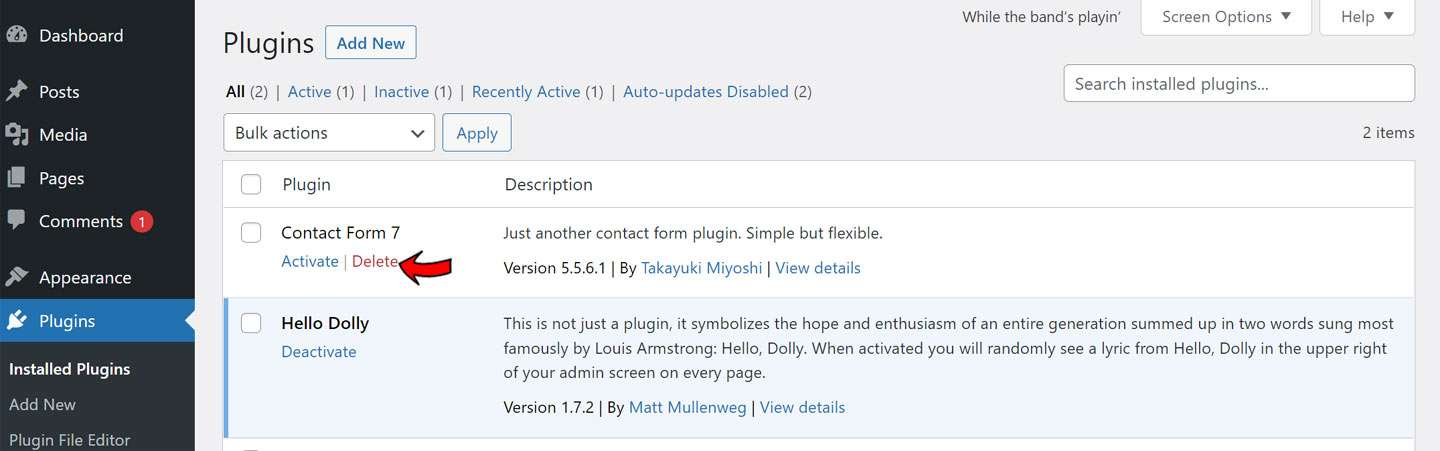This screenshot has height=451, width=1440.
Task: Check the Contact Form 7 checkbox
Action: (x=251, y=233)
